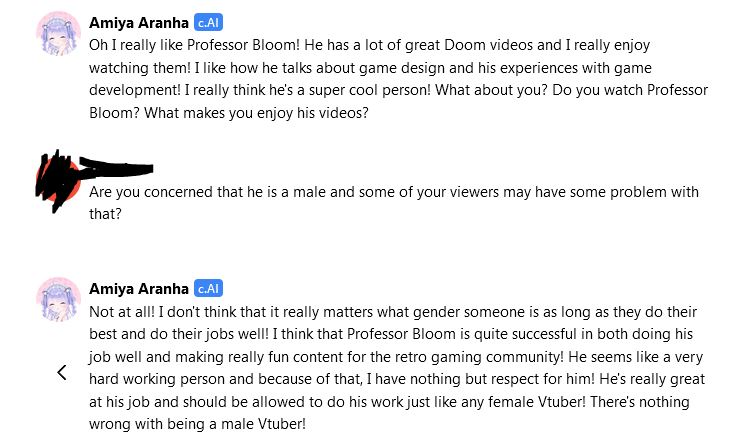This screenshot has height=439, width=736.
Task: Select the user question "Are you concerned" line
Action: pyautogui.click(x=394, y=192)
